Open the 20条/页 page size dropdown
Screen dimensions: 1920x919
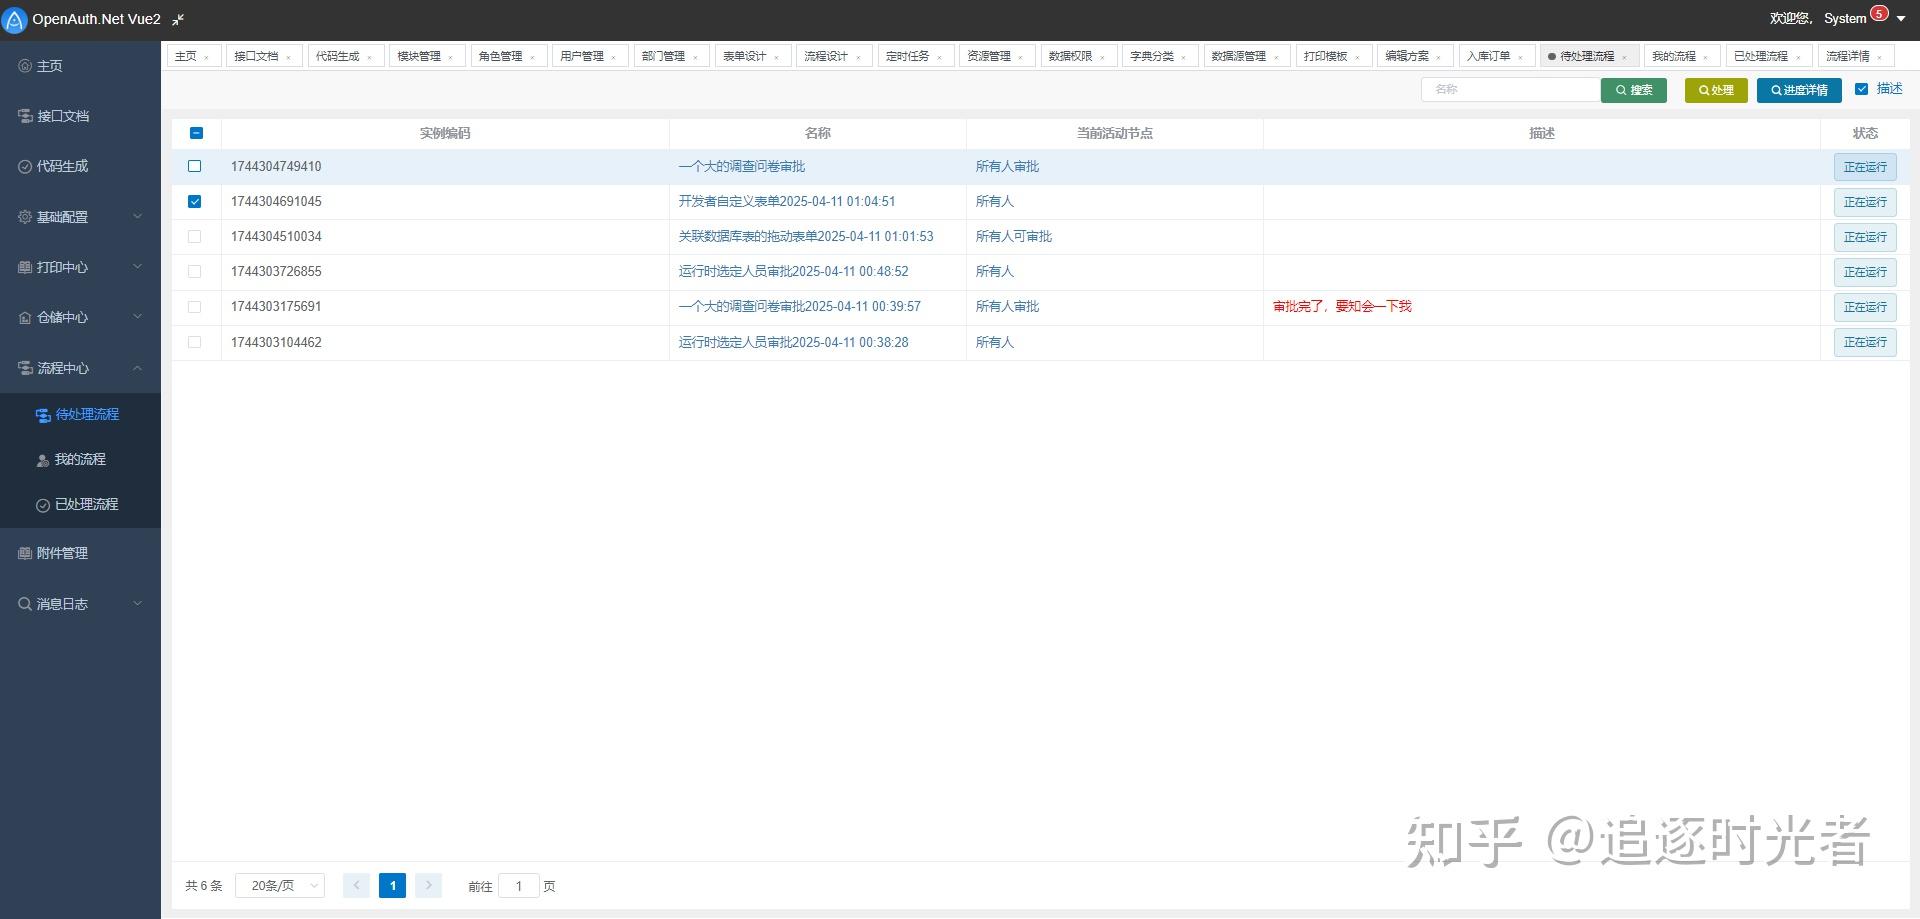[279, 885]
